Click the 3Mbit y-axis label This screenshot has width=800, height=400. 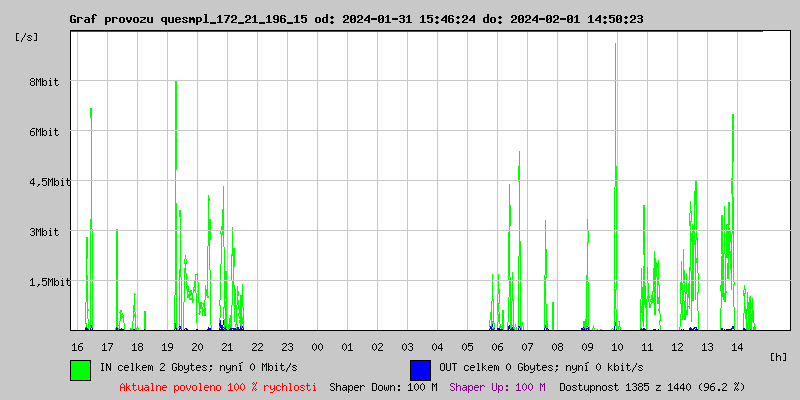coord(44,232)
